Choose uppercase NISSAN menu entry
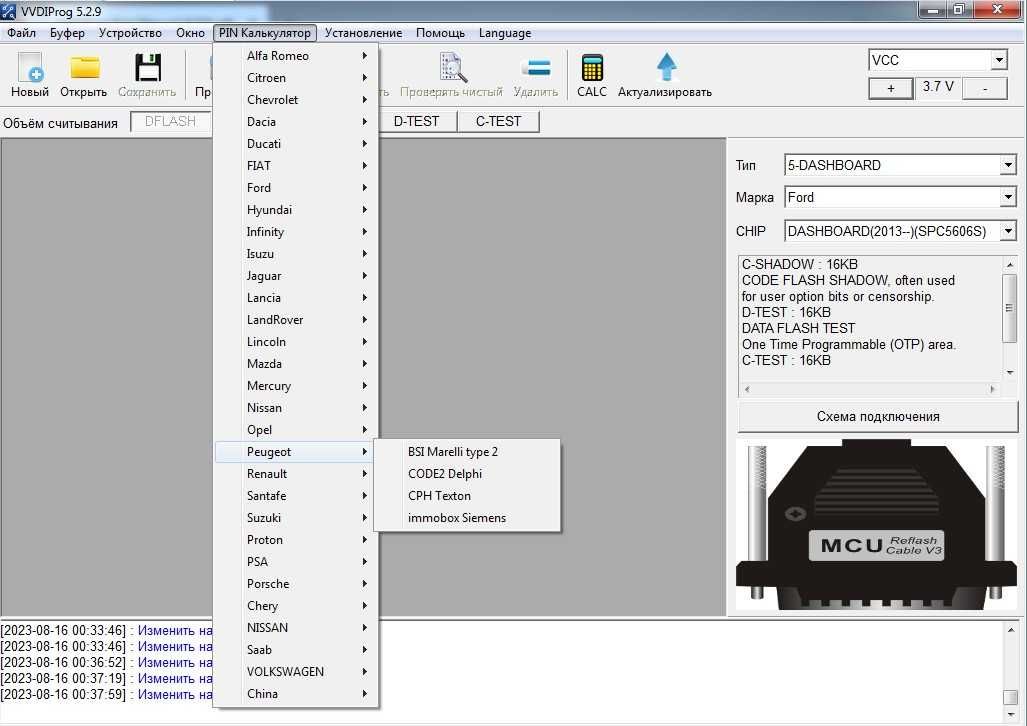Viewport: 1027px width, 726px height. (x=297, y=628)
